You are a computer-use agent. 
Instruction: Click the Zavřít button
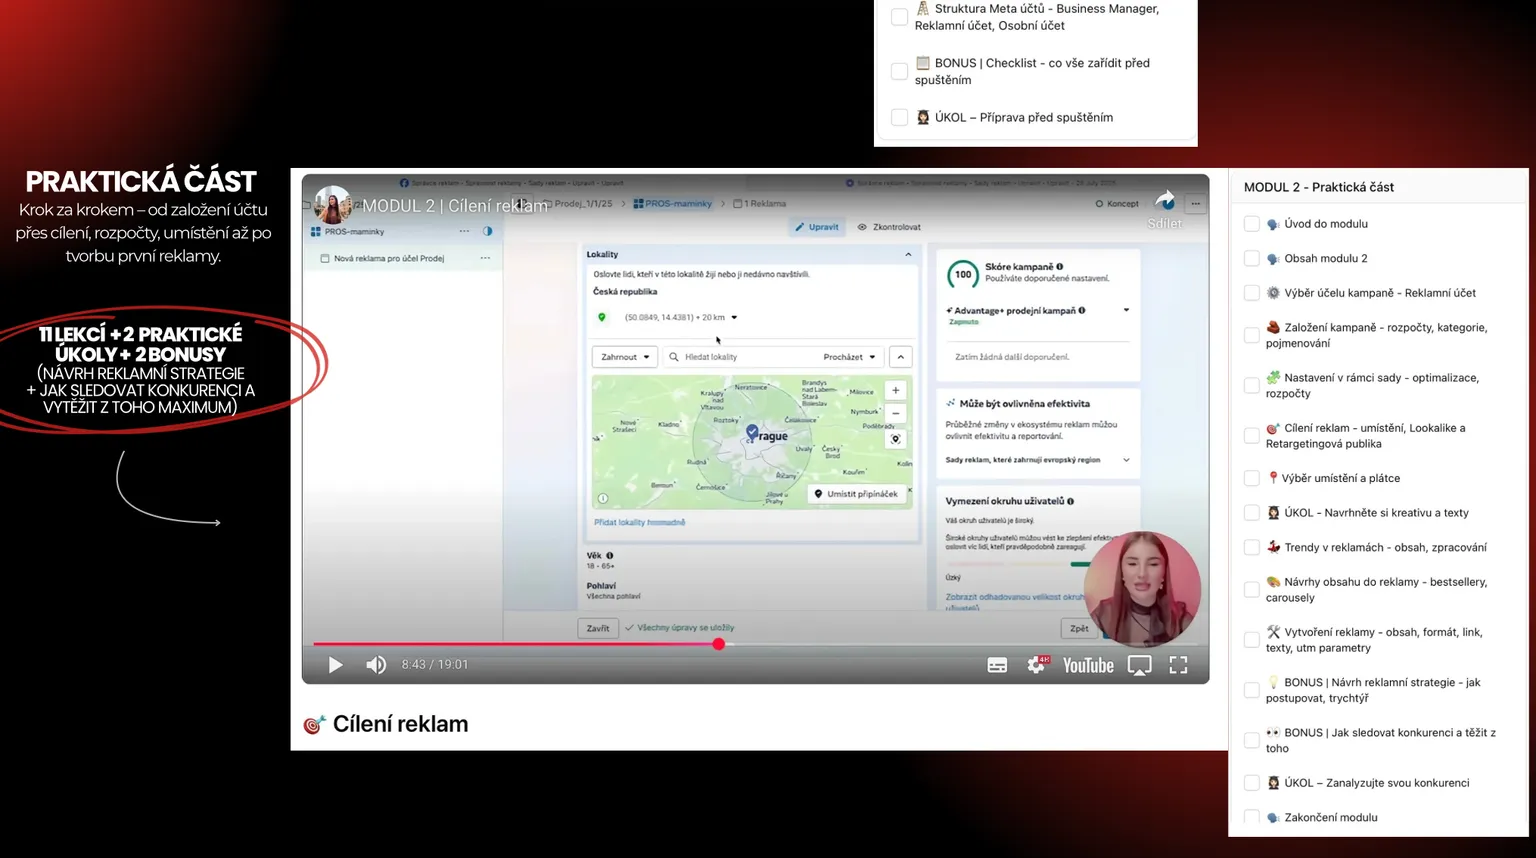598,628
